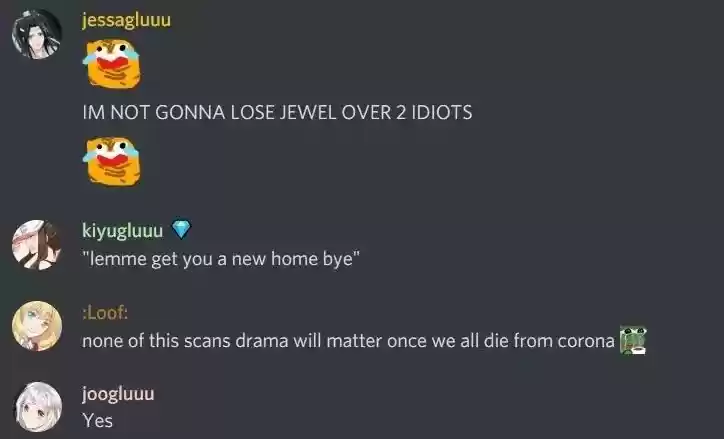Select the first crying-laughing emoji
The height and width of the screenshot is (439, 724).
[112, 64]
